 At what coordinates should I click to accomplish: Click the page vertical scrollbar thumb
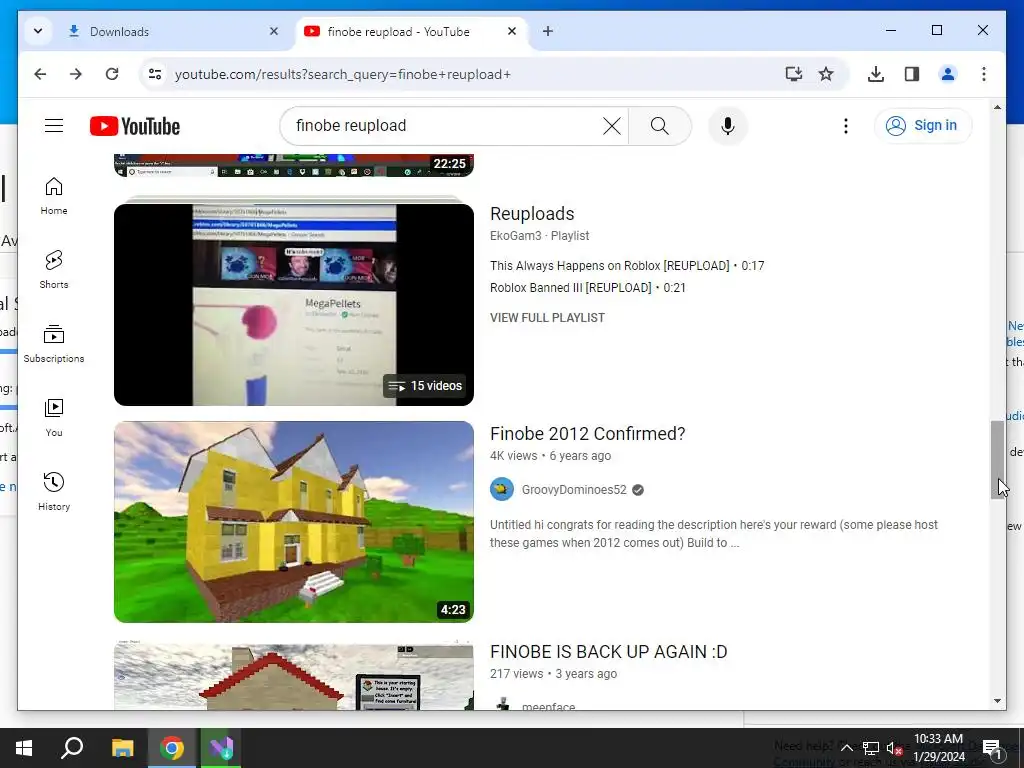pos(997,460)
